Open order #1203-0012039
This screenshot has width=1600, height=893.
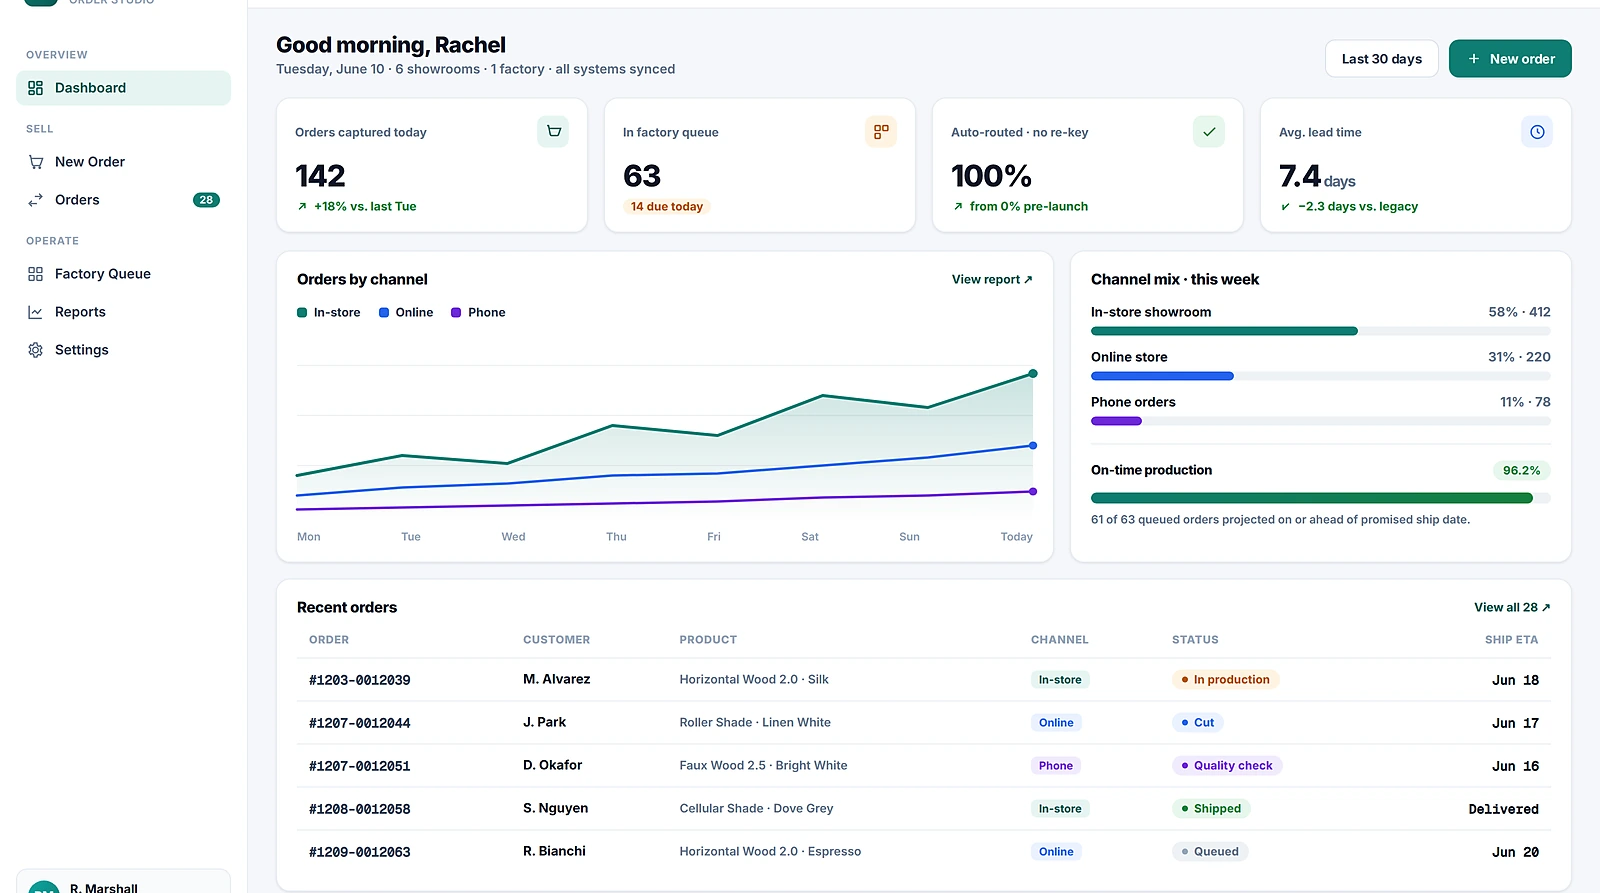tap(360, 680)
